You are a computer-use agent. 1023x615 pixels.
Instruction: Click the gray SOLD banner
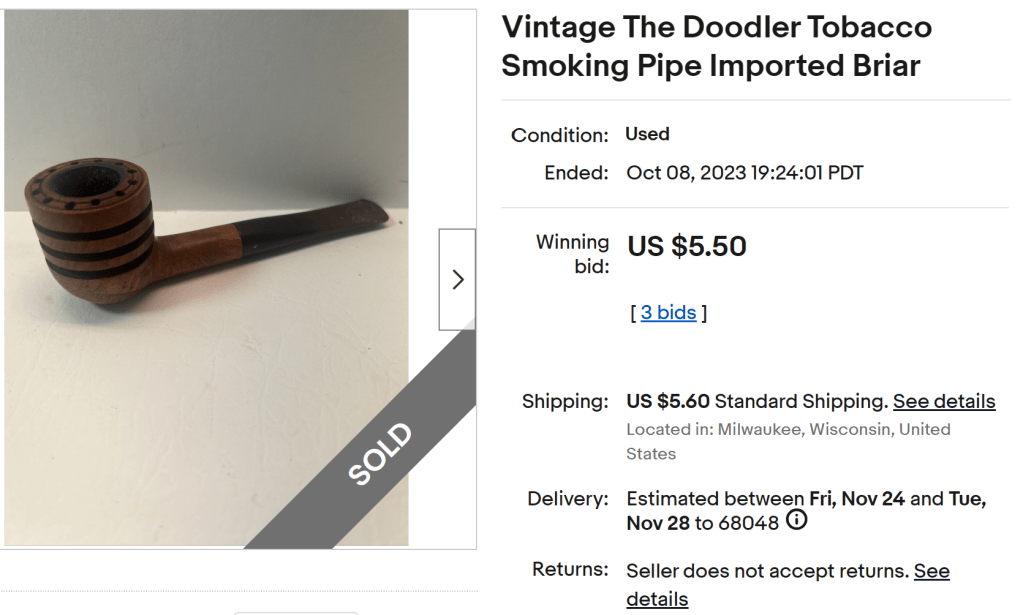click(381, 453)
